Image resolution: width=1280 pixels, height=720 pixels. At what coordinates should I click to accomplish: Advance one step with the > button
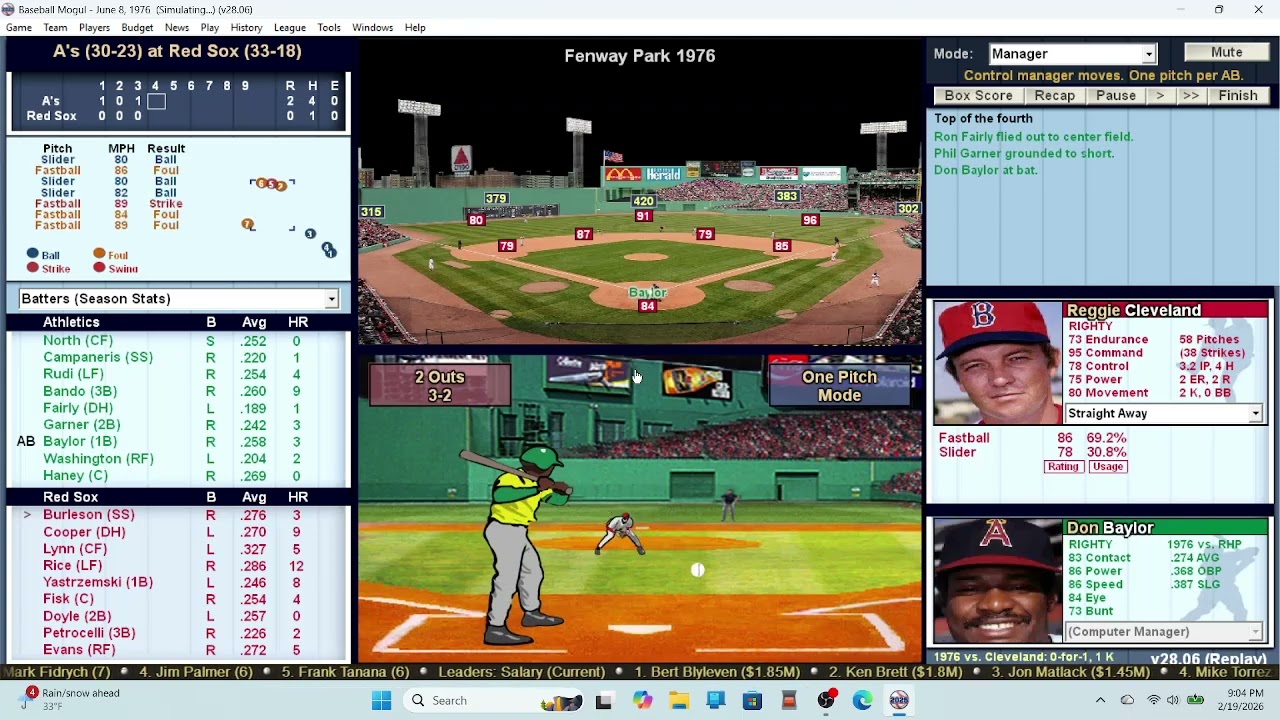[1160, 96]
